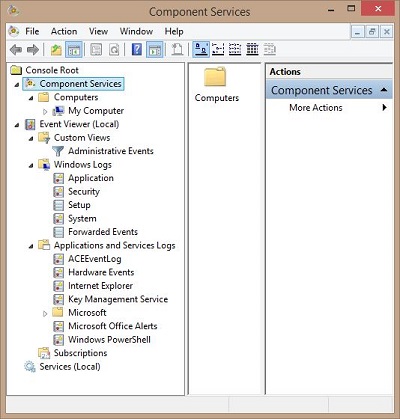Expand the Microsoft folder node
The width and height of the screenshot is (400, 419).
click(x=45, y=313)
